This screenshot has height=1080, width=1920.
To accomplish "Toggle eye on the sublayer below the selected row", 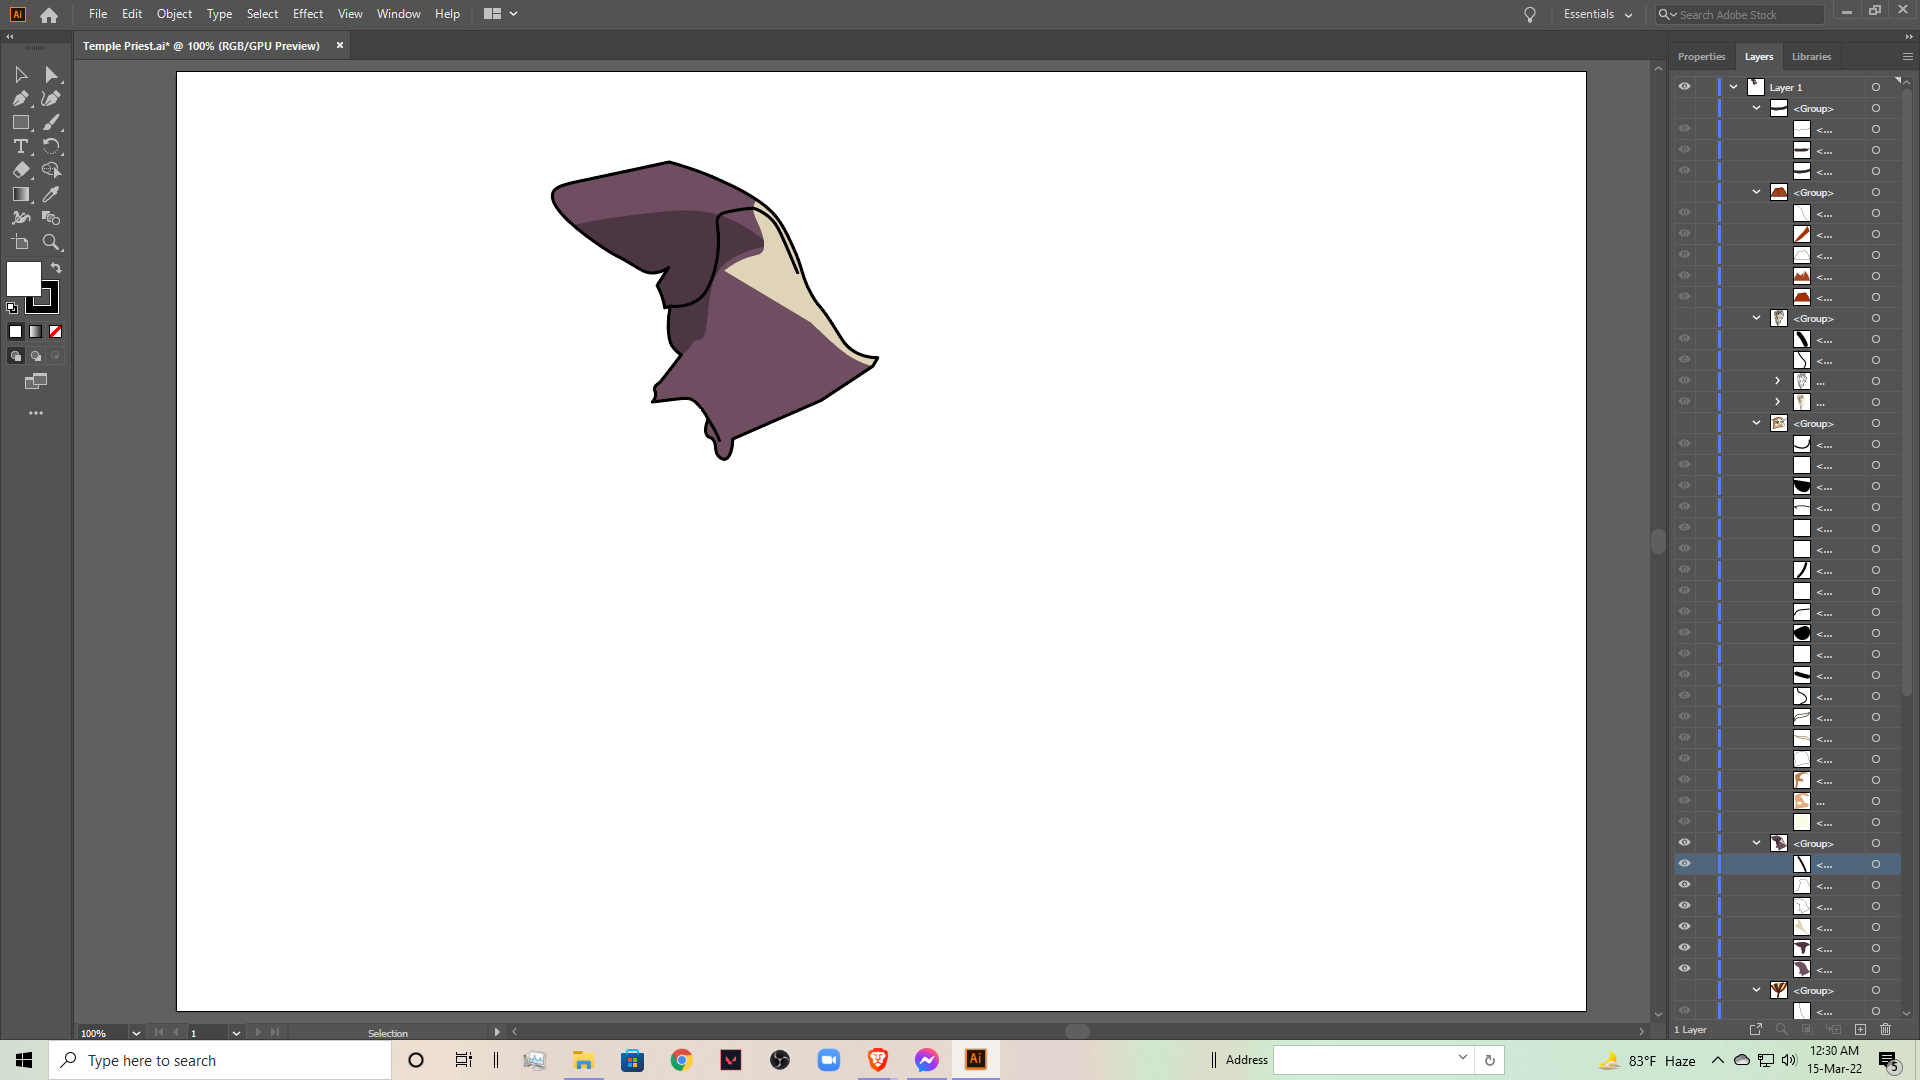I will click(1684, 885).
